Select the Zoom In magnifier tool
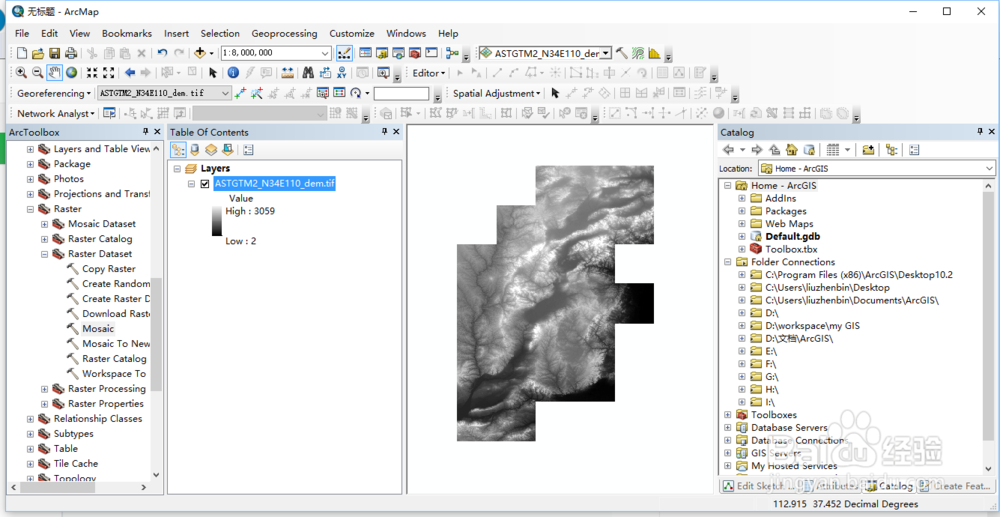The width and height of the screenshot is (1000, 517). click(x=21, y=73)
